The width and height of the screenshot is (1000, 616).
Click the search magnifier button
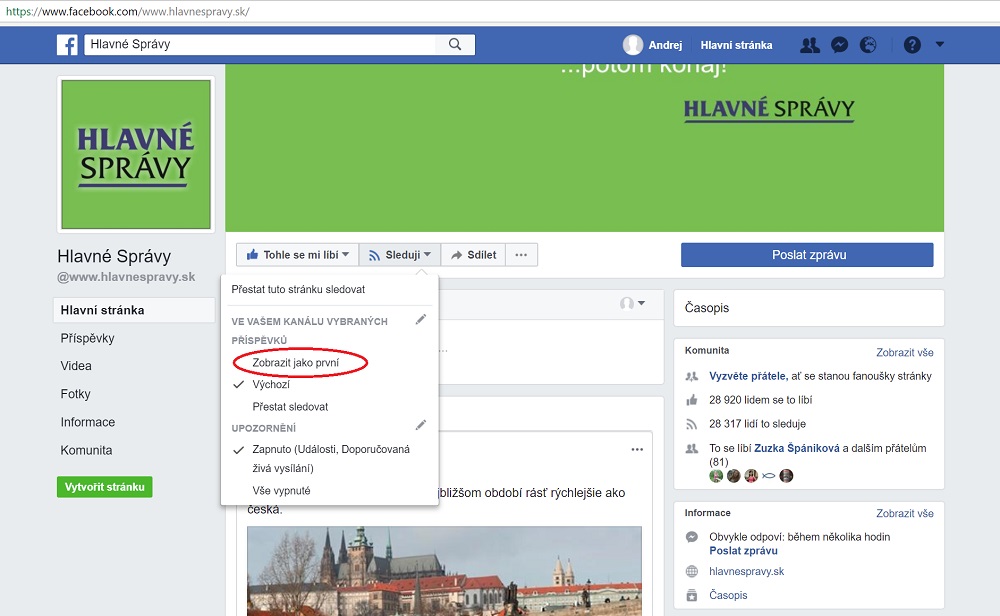click(455, 44)
